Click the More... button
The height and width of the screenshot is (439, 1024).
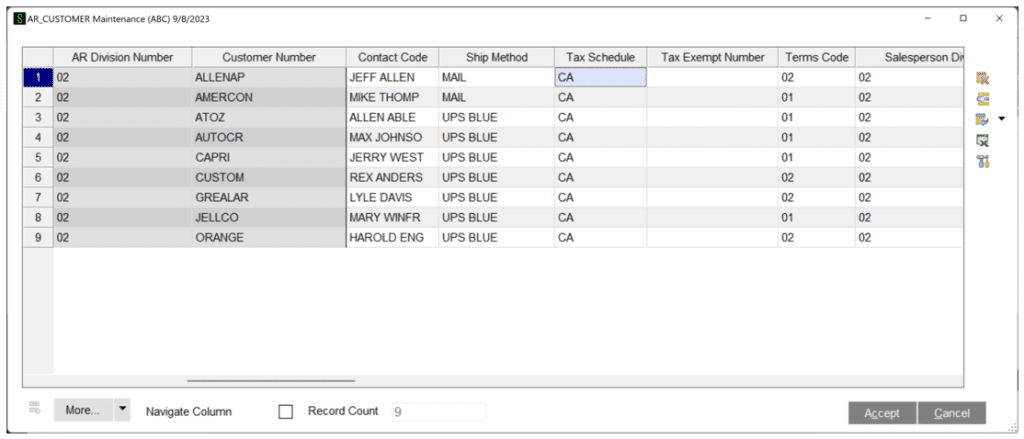[x=82, y=410]
